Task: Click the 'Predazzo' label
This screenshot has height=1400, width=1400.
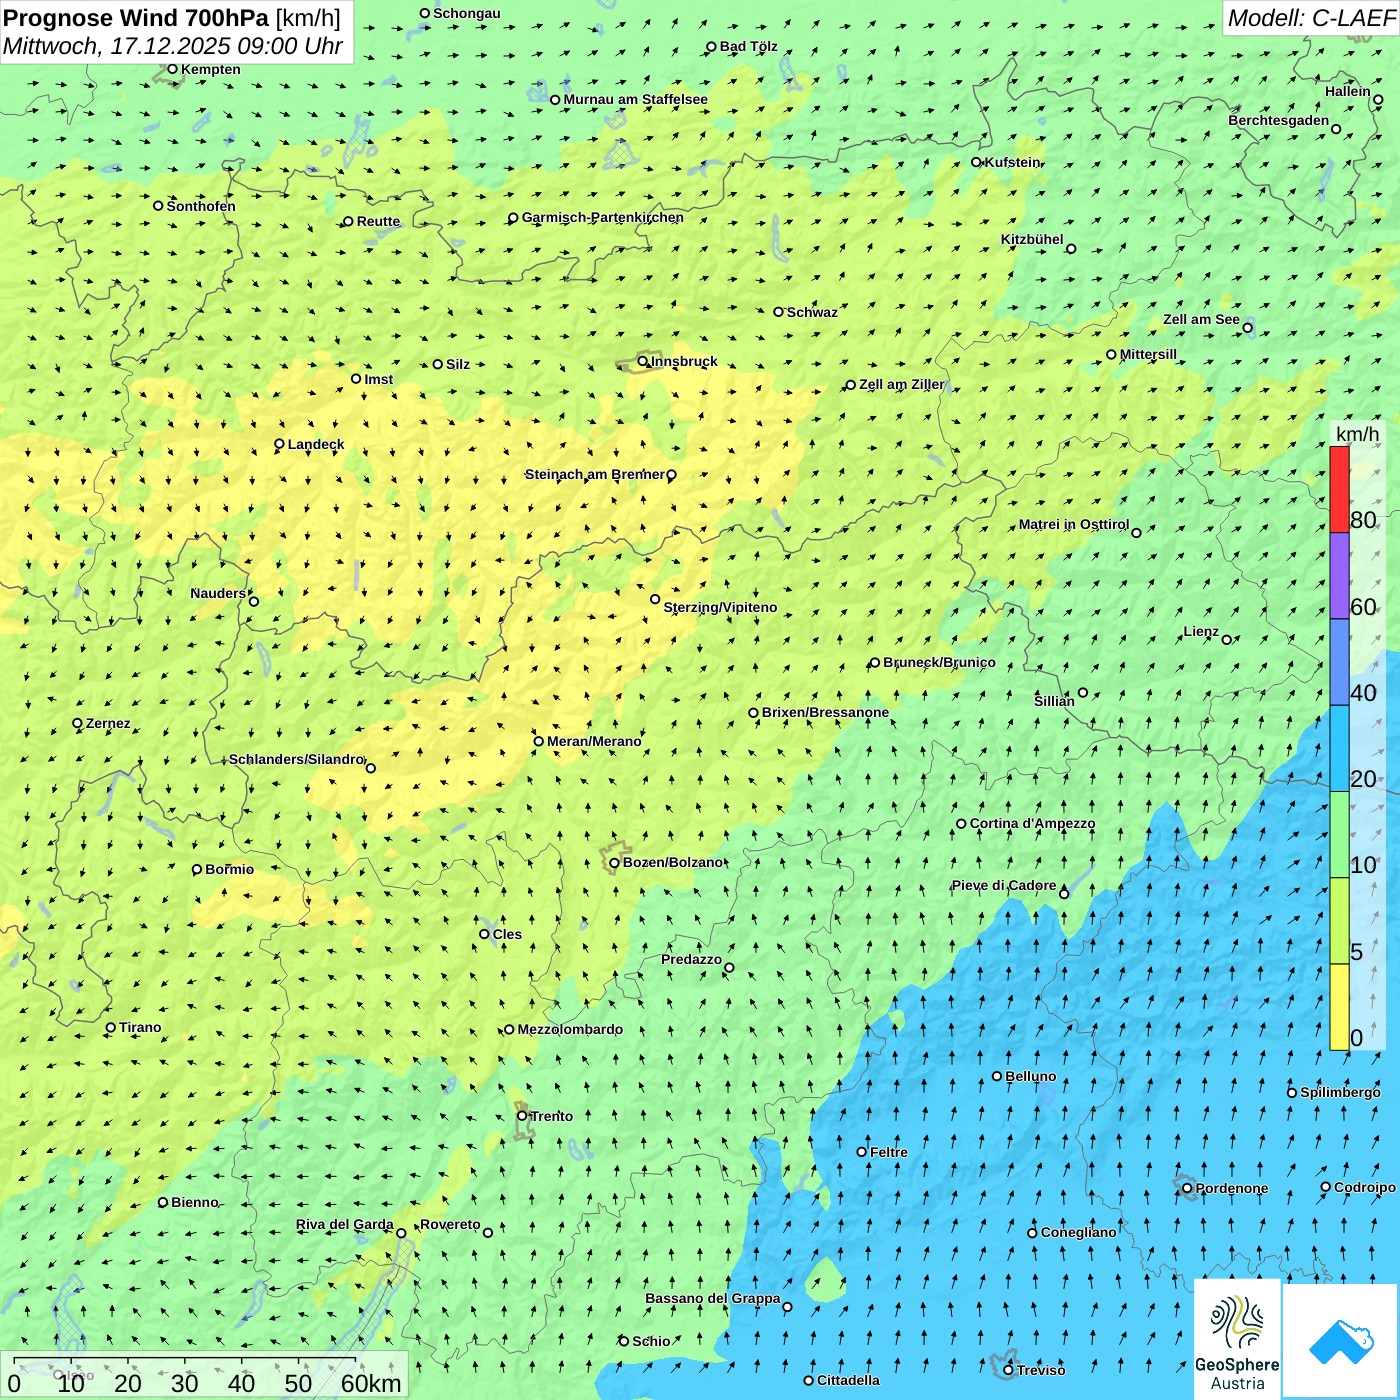Action: [x=691, y=959]
